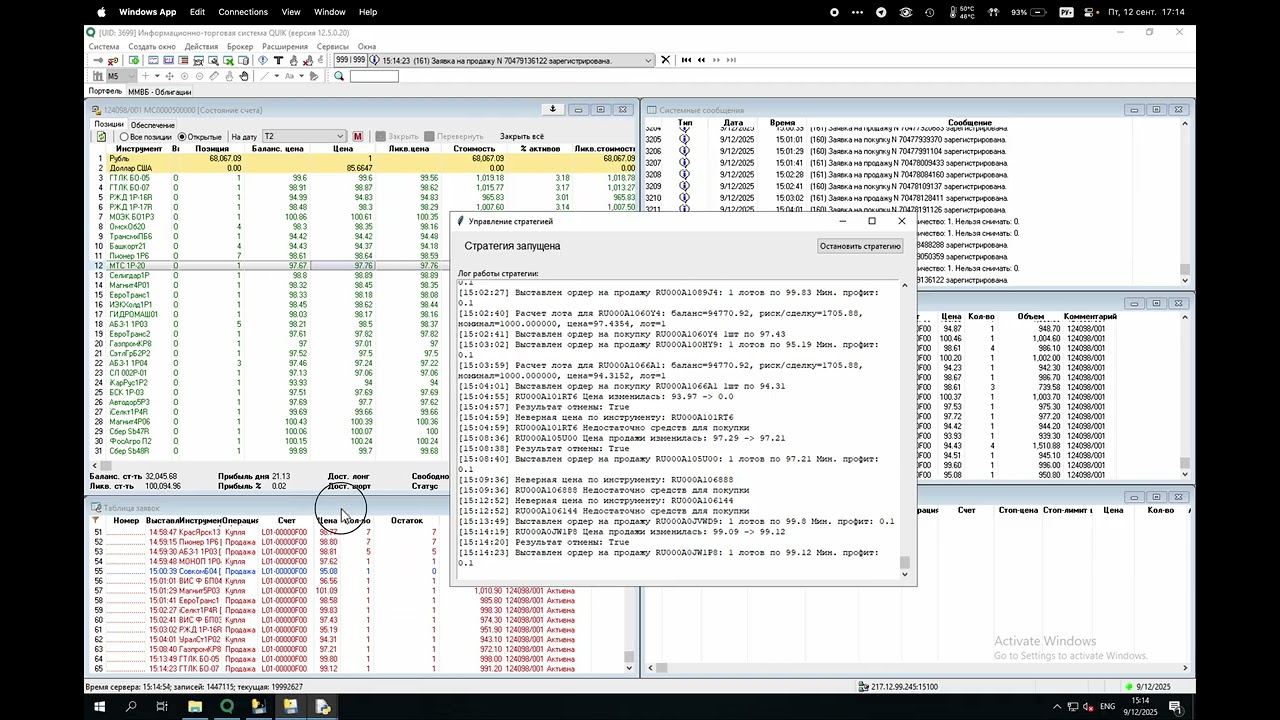Open Task View in the Windows taskbar
This screenshot has width=1280, height=720.
pyautogui.click(x=162, y=706)
